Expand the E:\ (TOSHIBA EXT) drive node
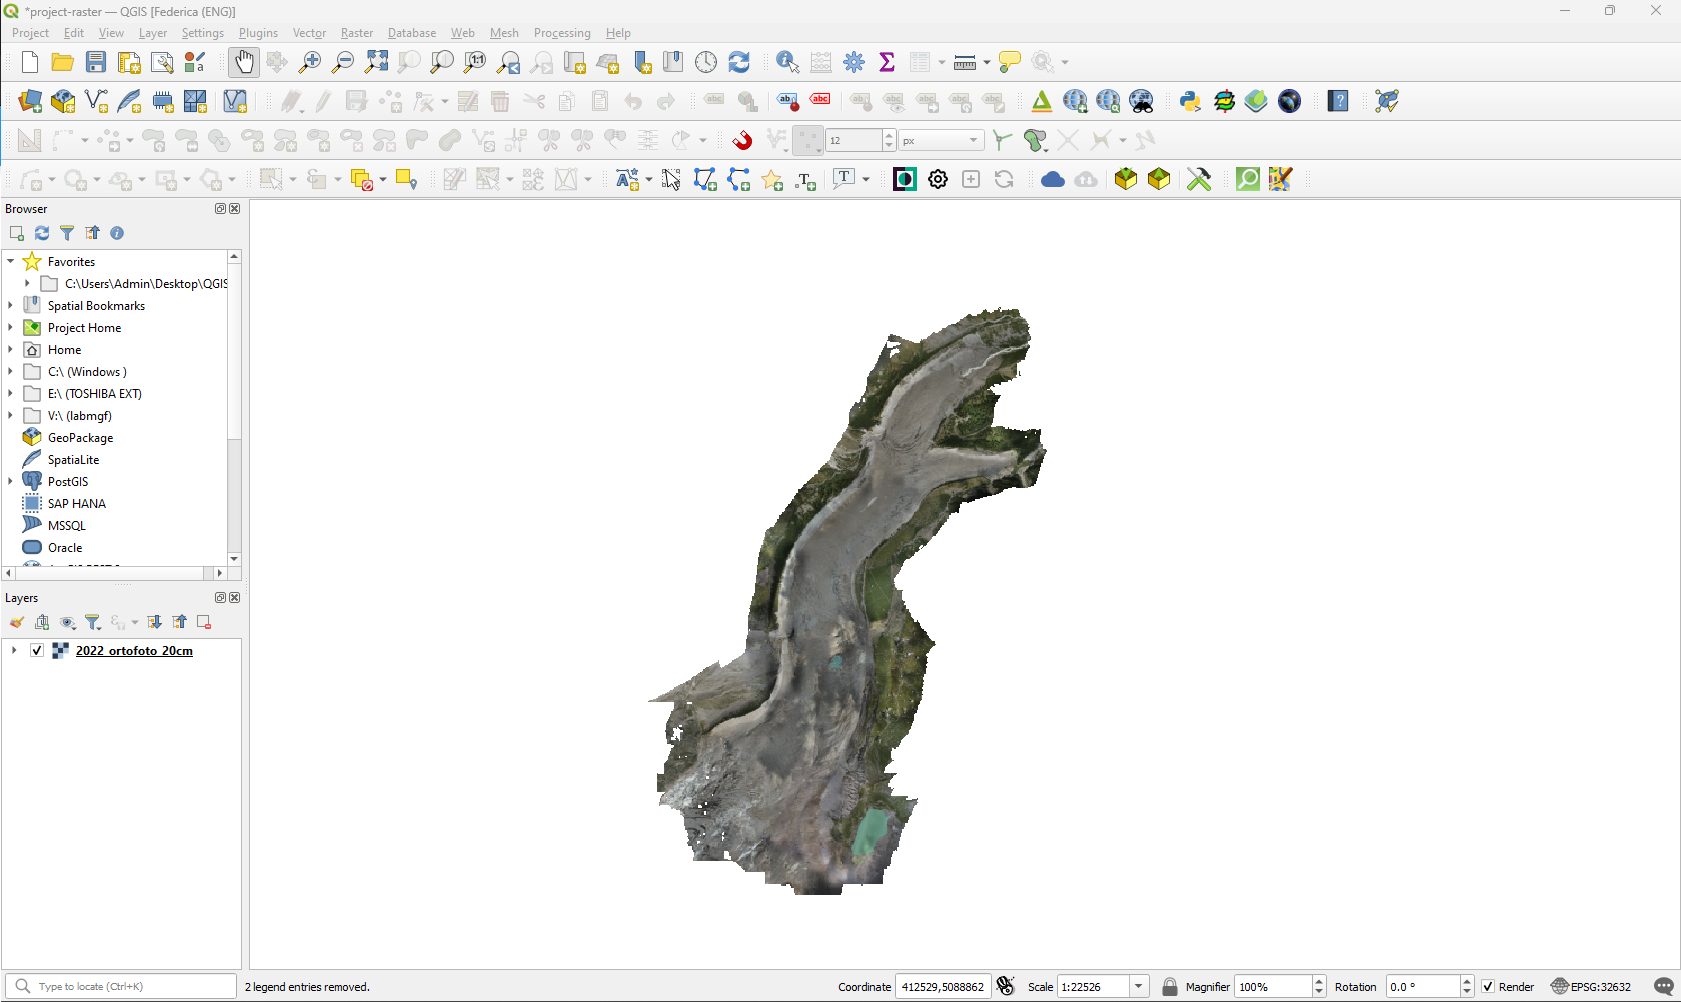1681x1002 pixels. (11, 394)
